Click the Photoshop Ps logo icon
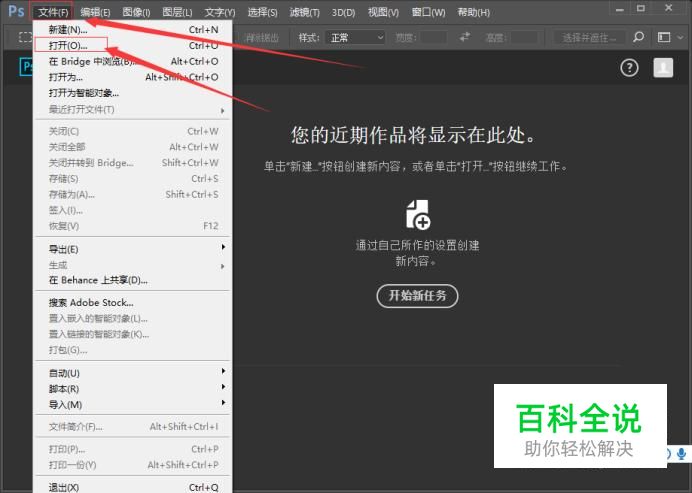 pyautogui.click(x=16, y=11)
